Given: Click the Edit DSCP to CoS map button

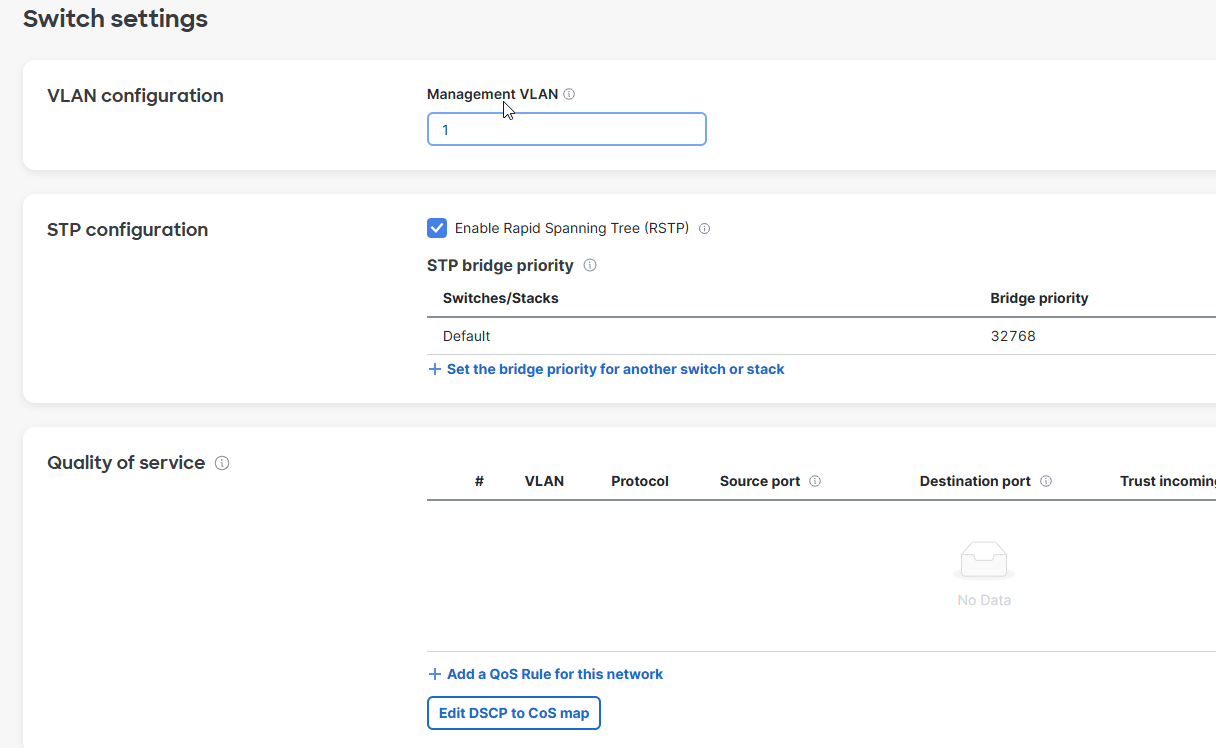Looking at the screenshot, I should click(x=513, y=712).
